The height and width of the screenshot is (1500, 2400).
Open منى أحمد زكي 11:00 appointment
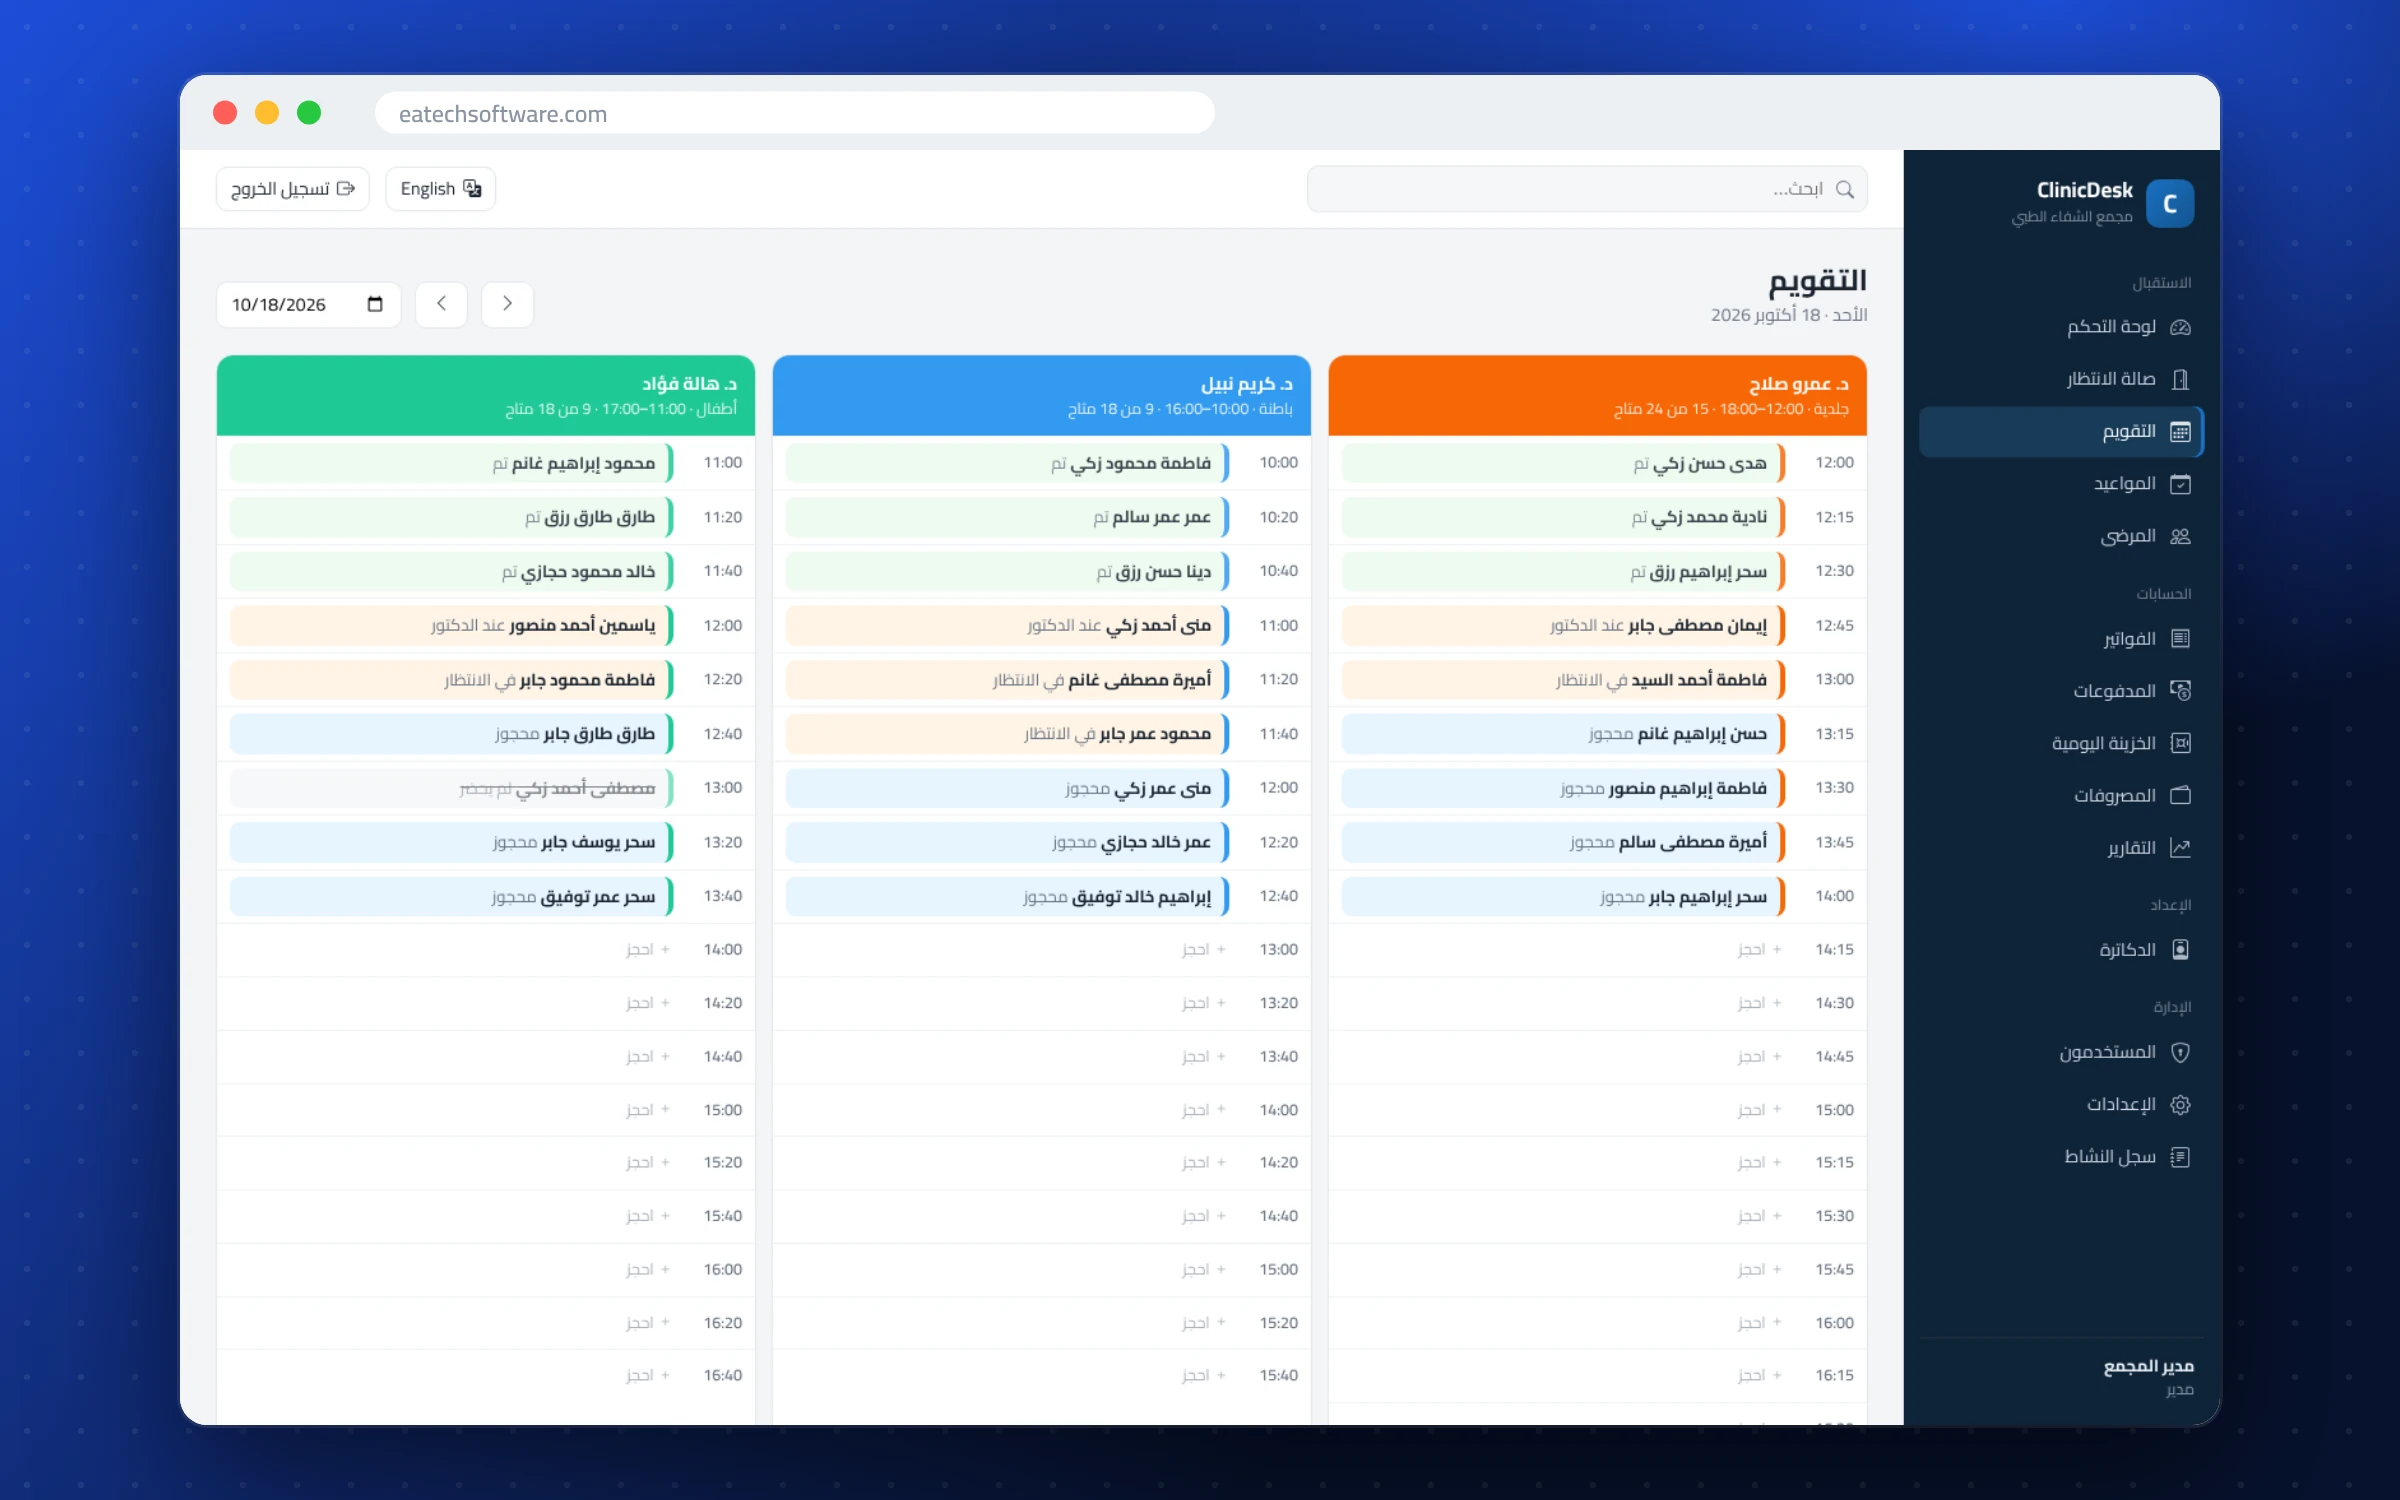point(1007,625)
